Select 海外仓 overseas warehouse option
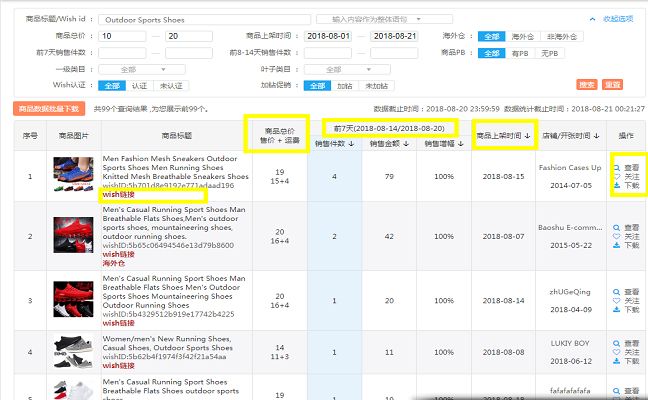 [x=523, y=36]
